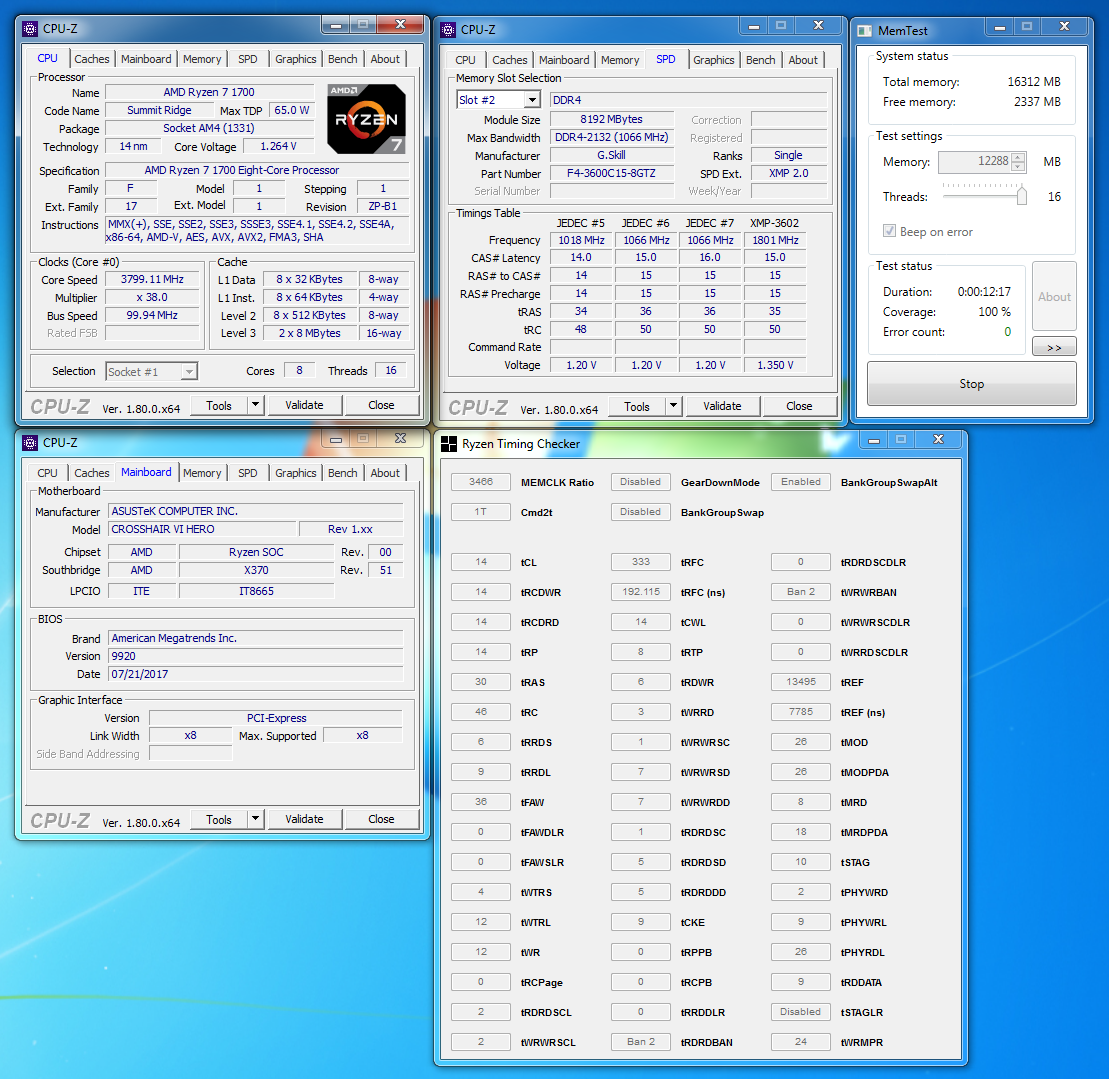Click the Cmd2t 1T field
The width and height of the screenshot is (1109, 1079).
(x=480, y=512)
